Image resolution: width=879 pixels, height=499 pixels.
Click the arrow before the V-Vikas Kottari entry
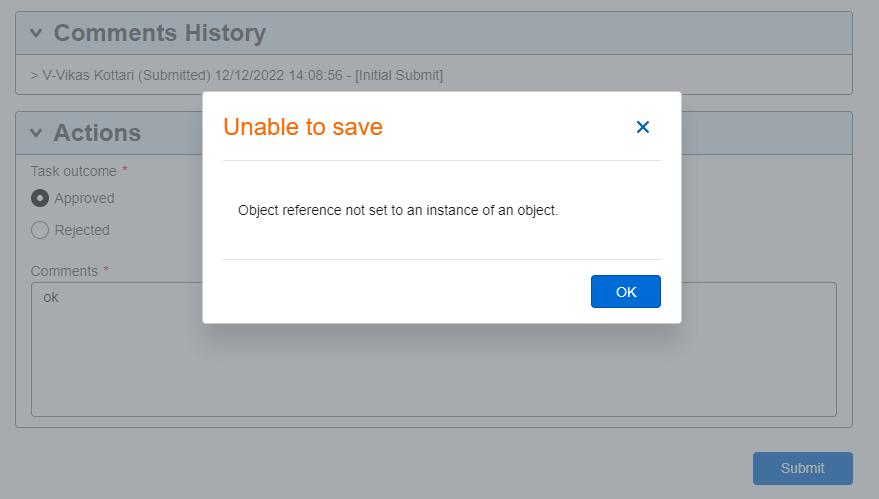(x=34, y=76)
